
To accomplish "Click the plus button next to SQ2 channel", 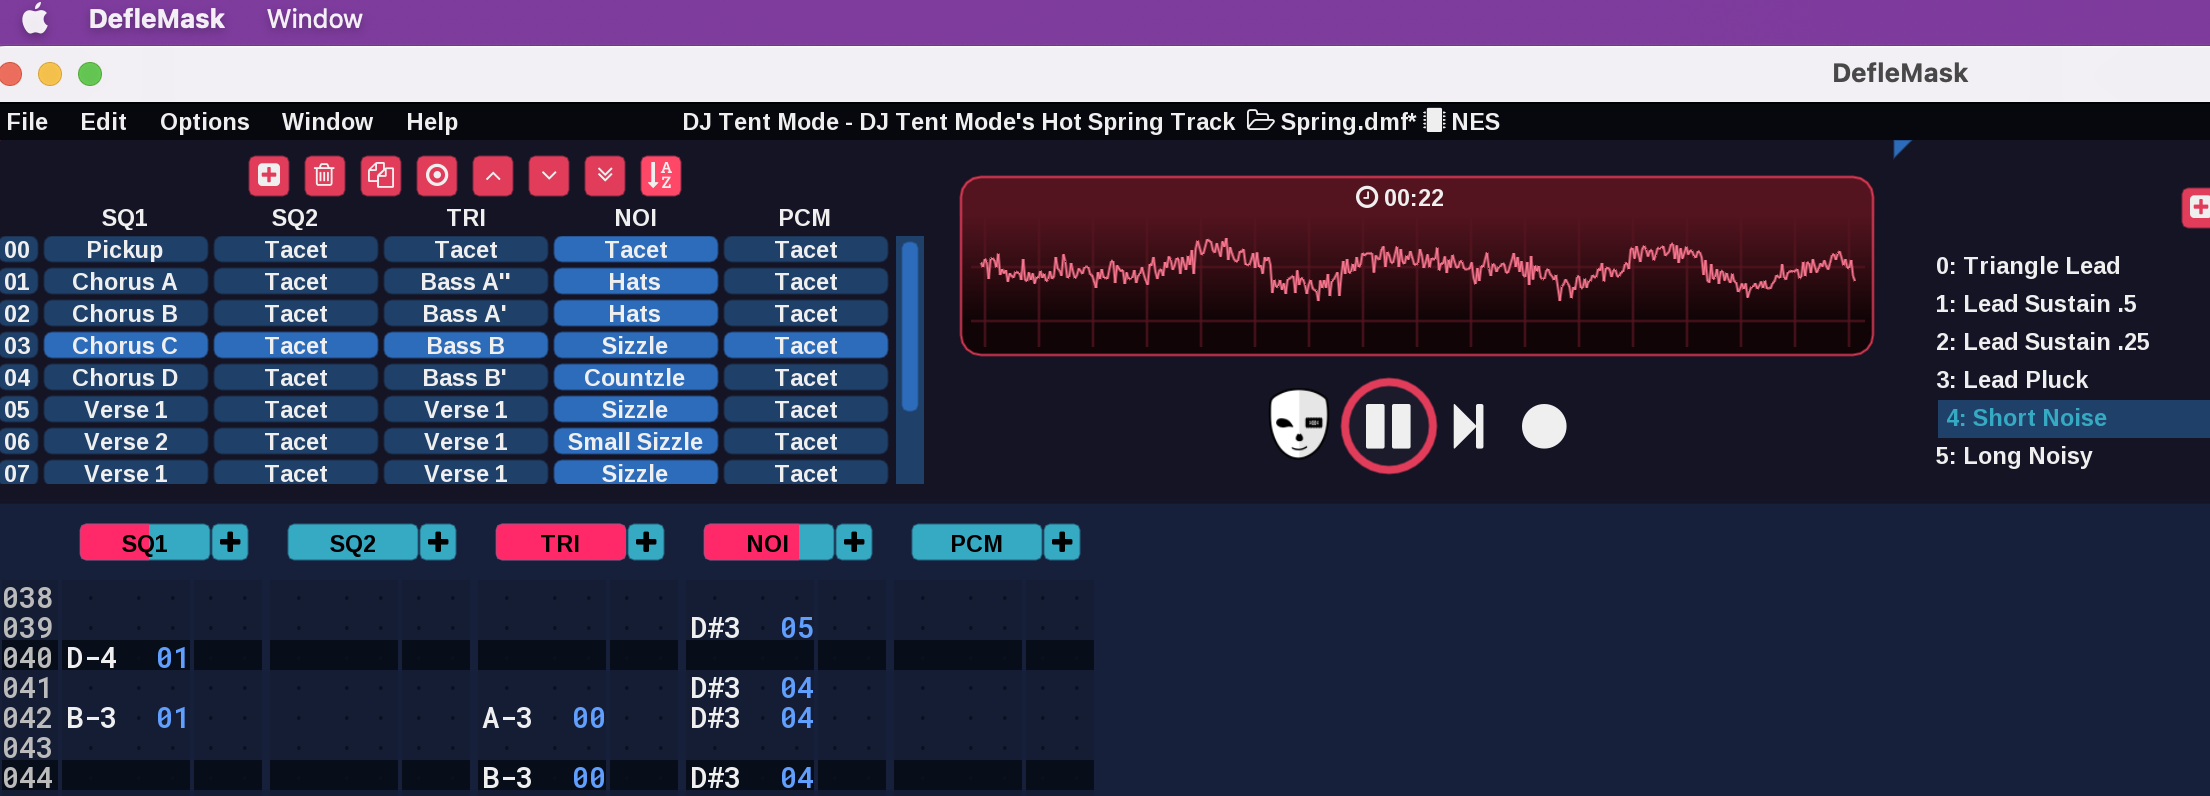I will pyautogui.click(x=438, y=542).
